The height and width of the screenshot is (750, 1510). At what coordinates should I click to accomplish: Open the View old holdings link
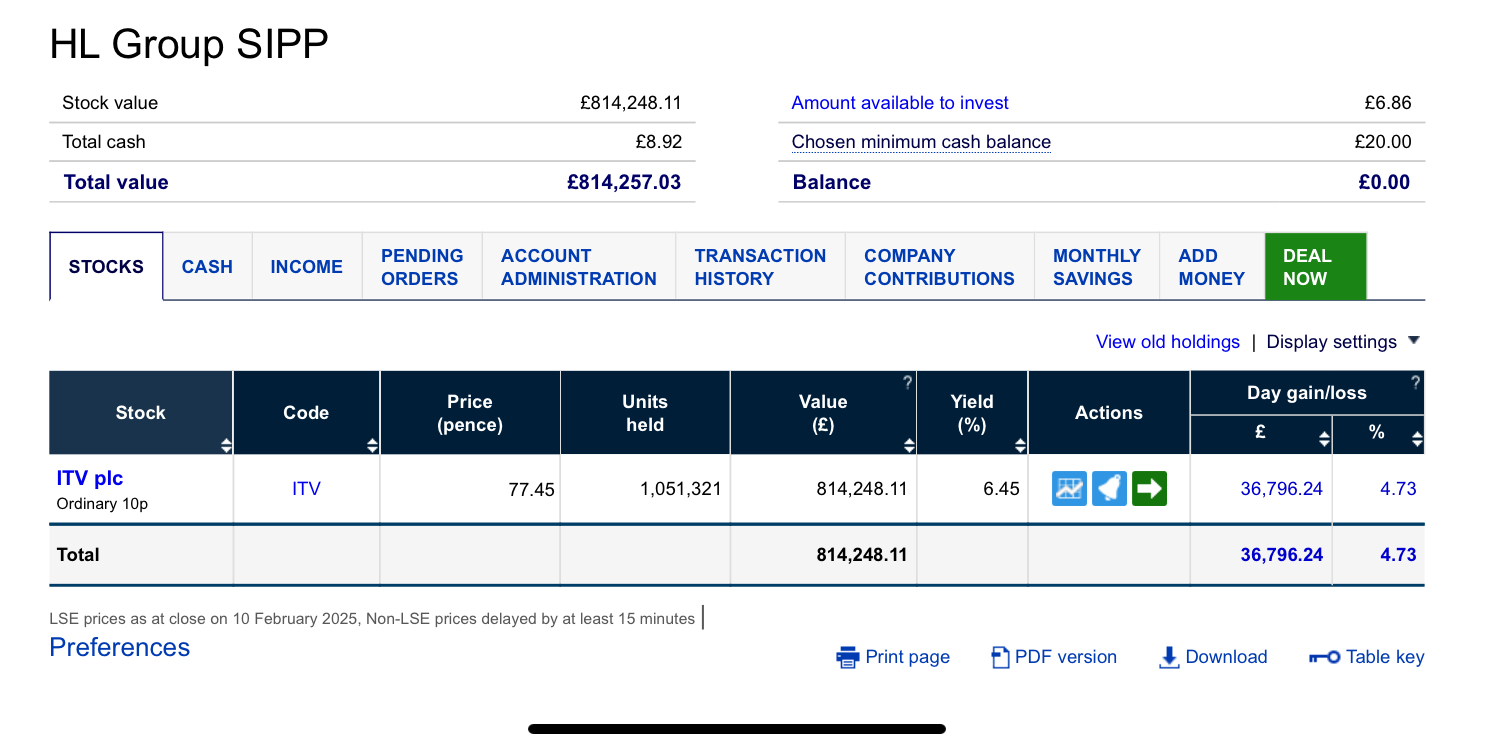click(x=1167, y=342)
